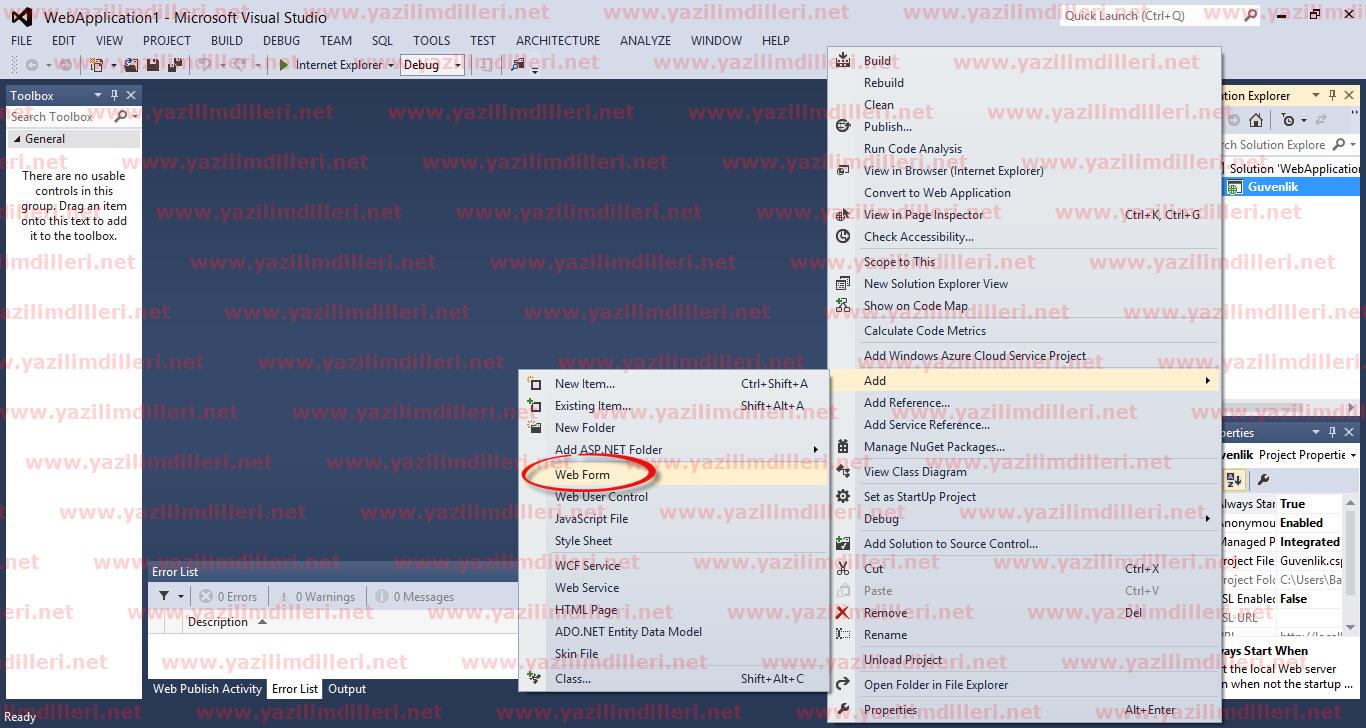Click the Visual Studio logo in title bar

click(x=21, y=17)
